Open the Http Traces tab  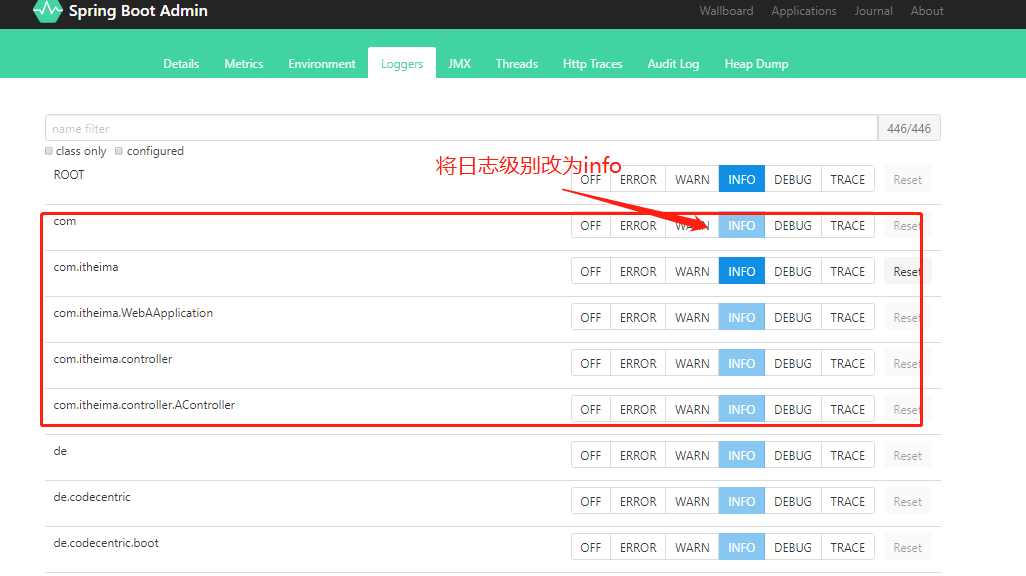(592, 63)
